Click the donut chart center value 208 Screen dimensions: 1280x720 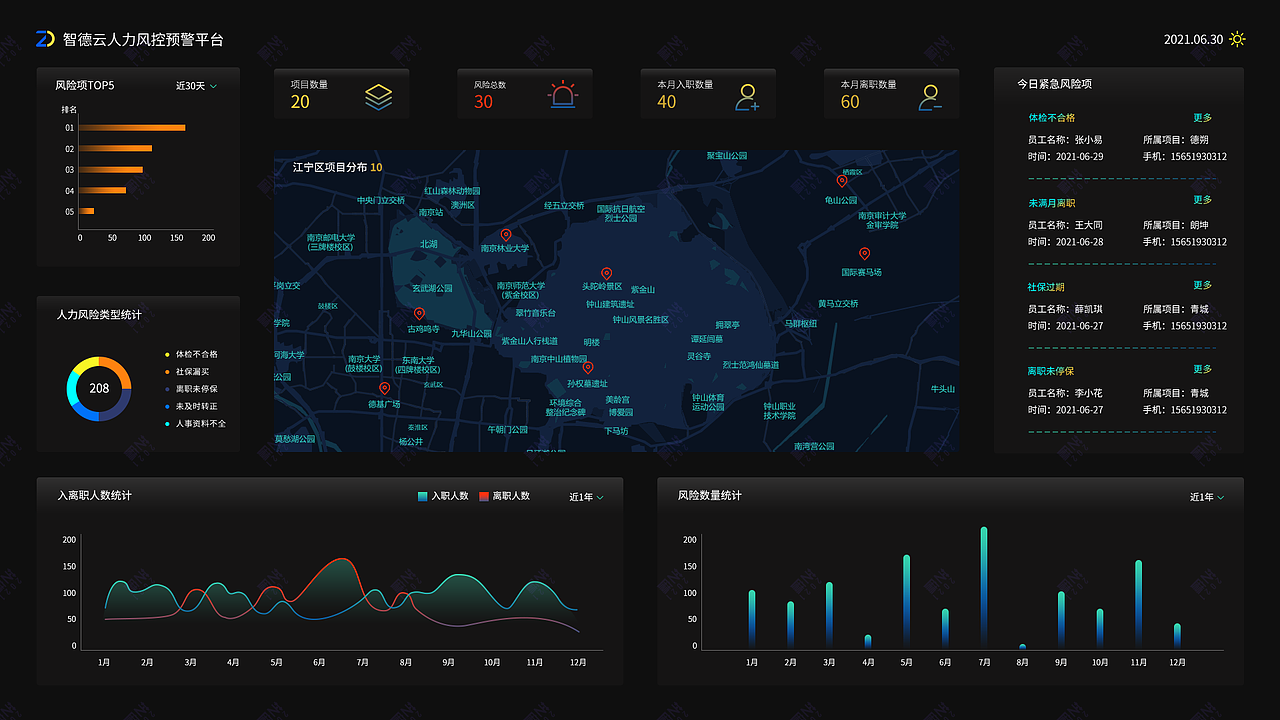99,388
